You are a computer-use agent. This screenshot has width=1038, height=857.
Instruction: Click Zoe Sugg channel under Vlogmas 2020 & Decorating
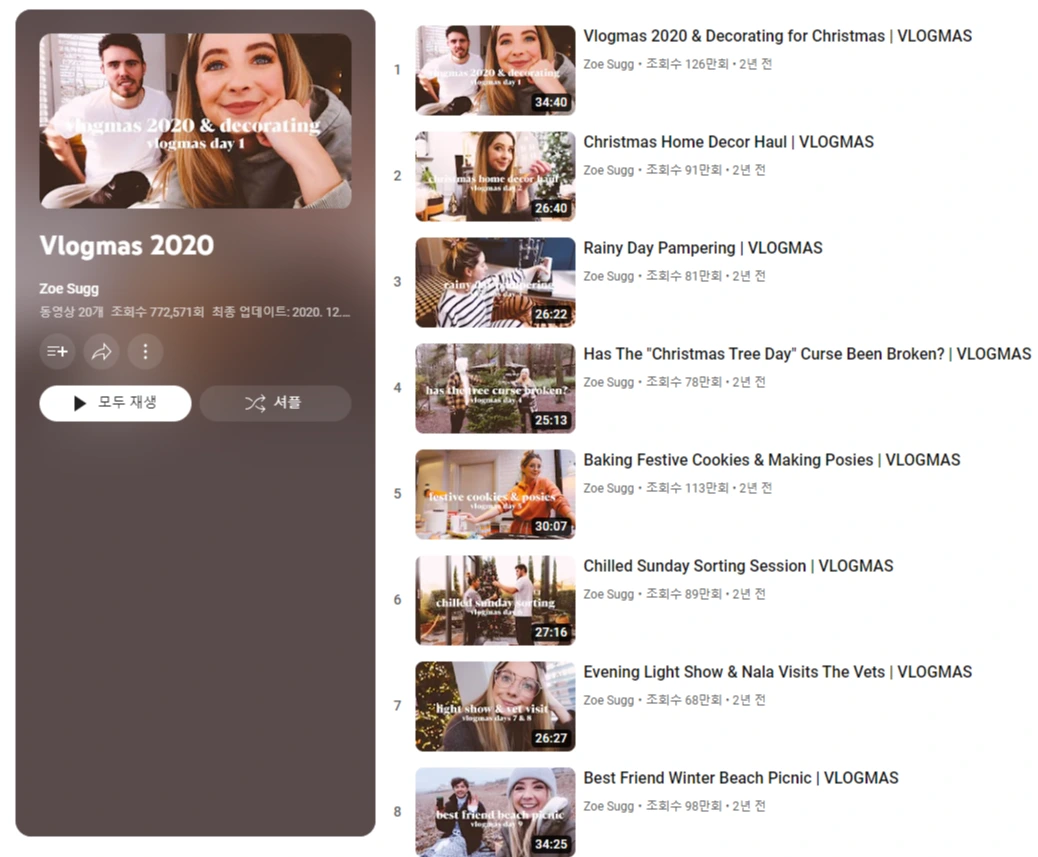[x=608, y=64]
